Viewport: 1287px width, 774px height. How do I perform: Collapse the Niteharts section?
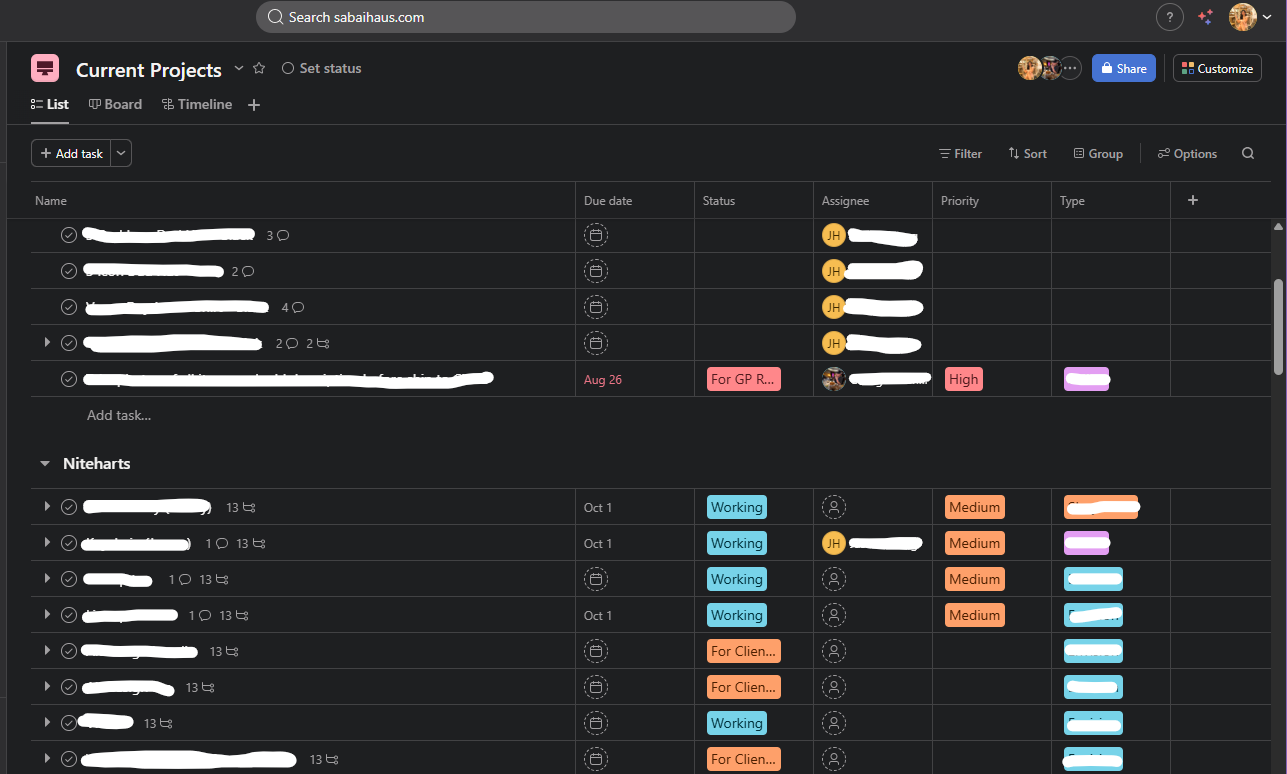[x=45, y=464]
